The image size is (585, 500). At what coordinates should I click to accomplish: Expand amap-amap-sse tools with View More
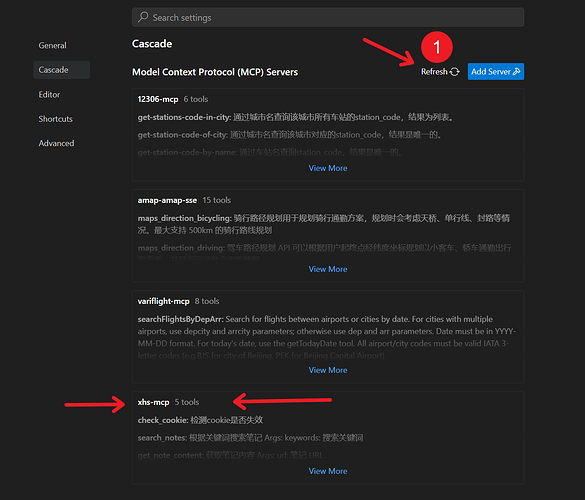point(328,269)
